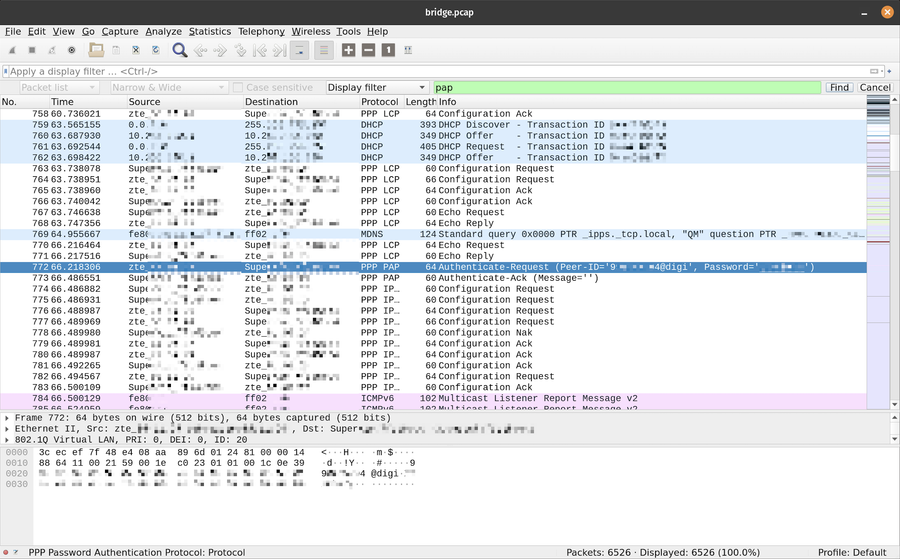Screen dimensions: 900x559
Task: Open the Go menu
Action: tap(88, 32)
